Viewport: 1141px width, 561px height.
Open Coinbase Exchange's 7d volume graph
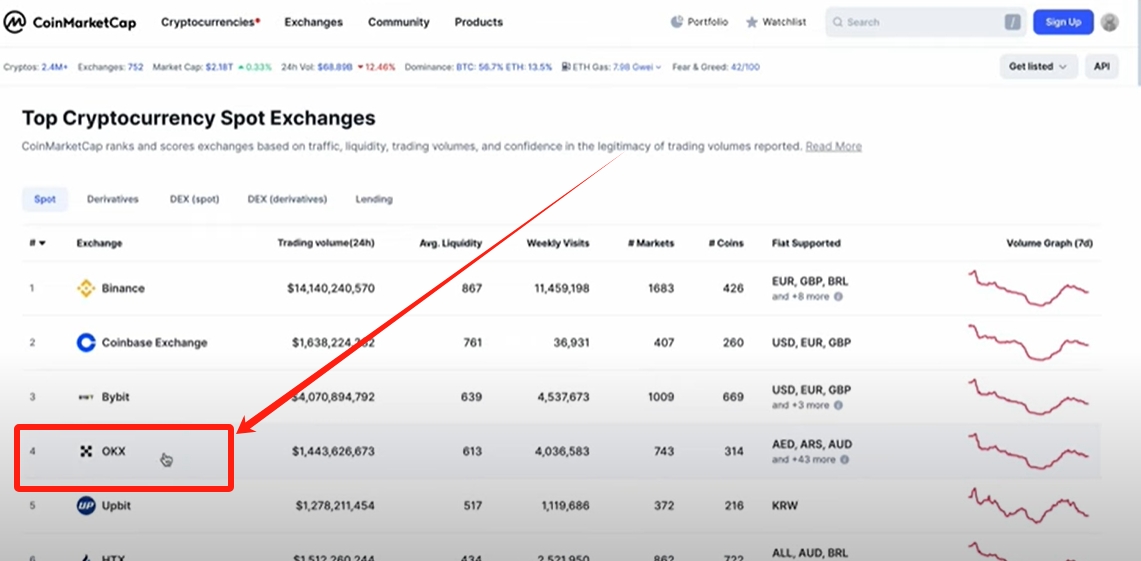point(1028,343)
